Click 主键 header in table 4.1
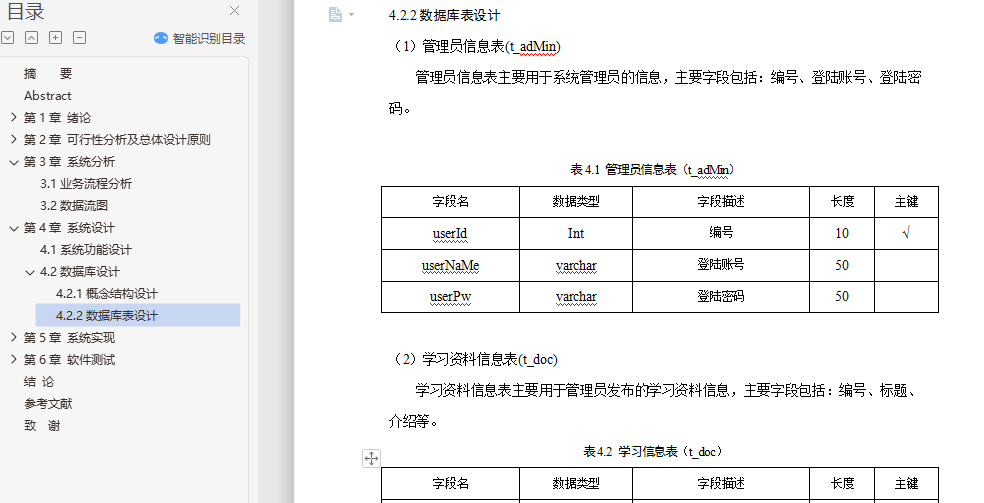The height and width of the screenshot is (503, 984). click(906, 201)
